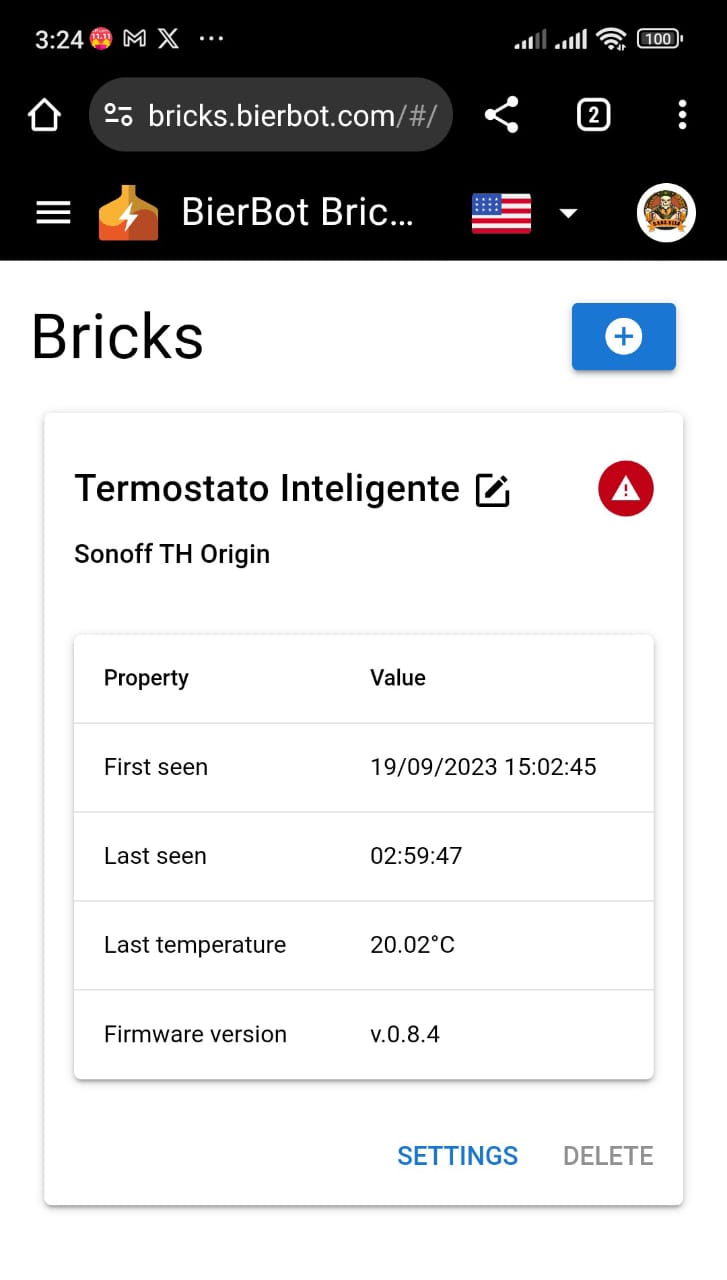
Task: Select the Firmware version row
Action: tap(364, 1034)
